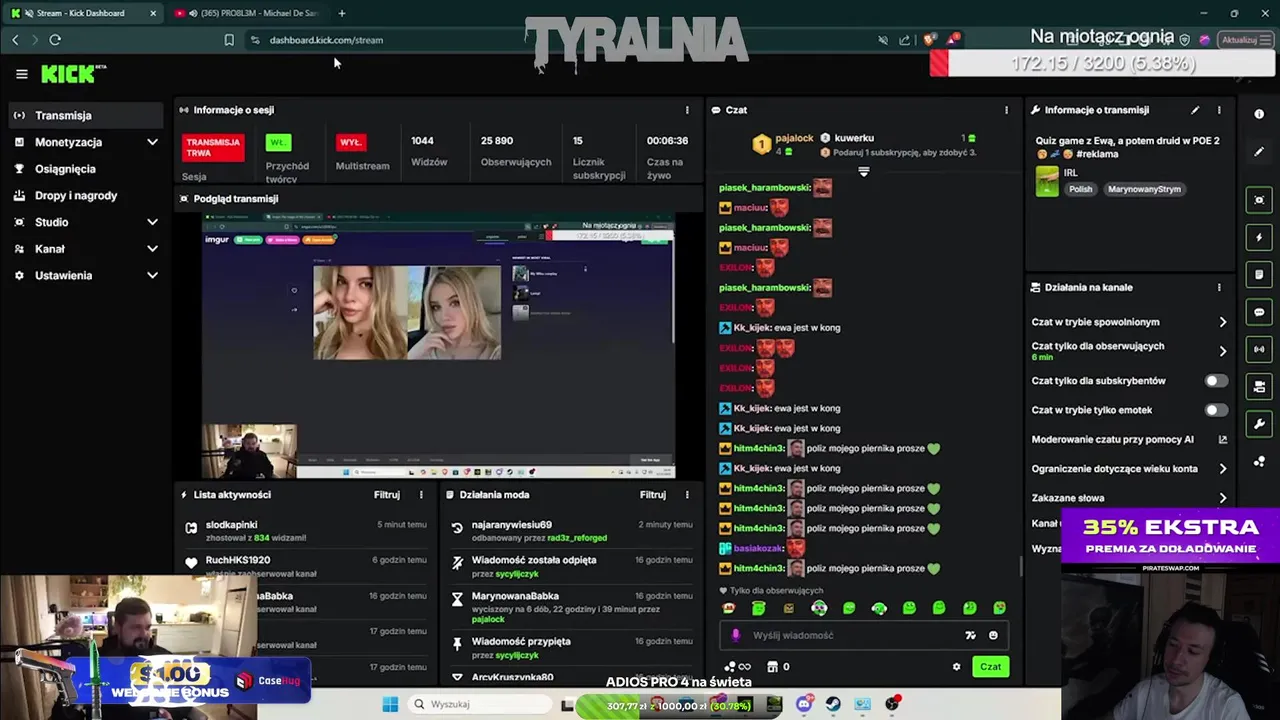Open the emoji picker in chat
The image size is (1280, 720).
coord(993,635)
